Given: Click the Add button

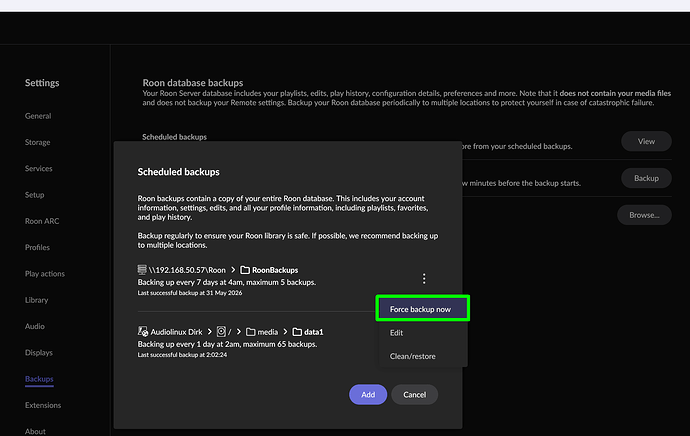Looking at the screenshot, I should pos(368,395).
